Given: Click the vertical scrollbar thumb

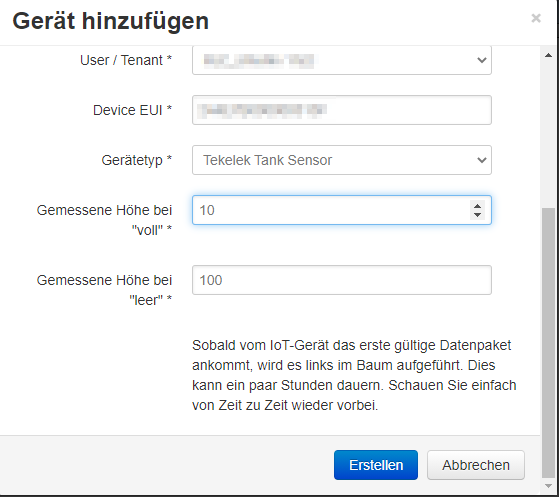Looking at the screenshot, I should click(x=548, y=343).
